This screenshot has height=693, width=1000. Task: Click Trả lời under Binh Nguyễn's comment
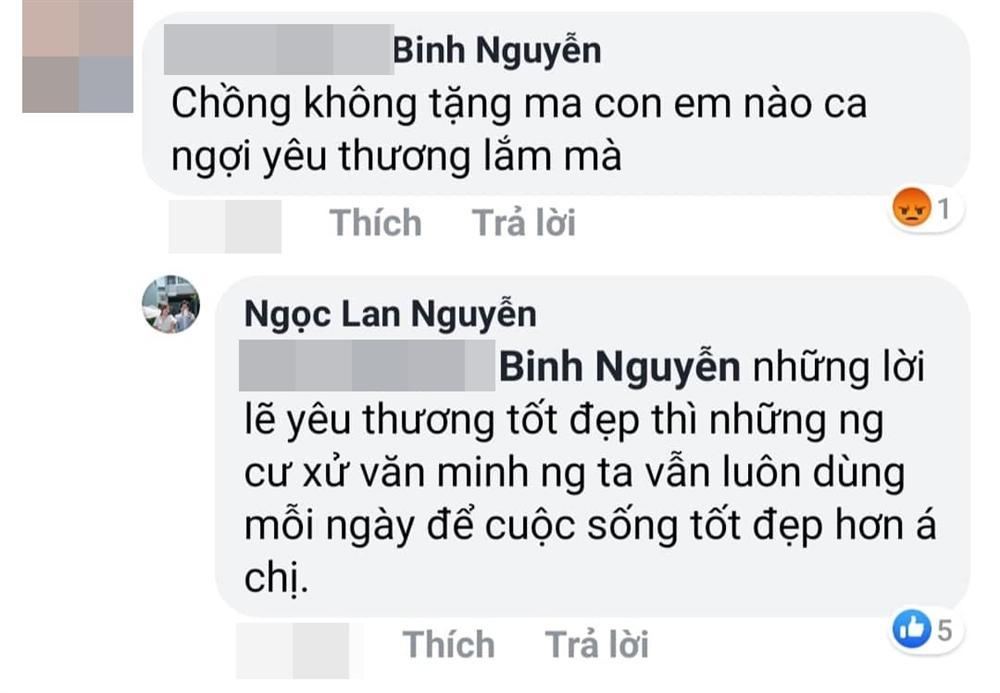pyautogui.click(x=524, y=223)
